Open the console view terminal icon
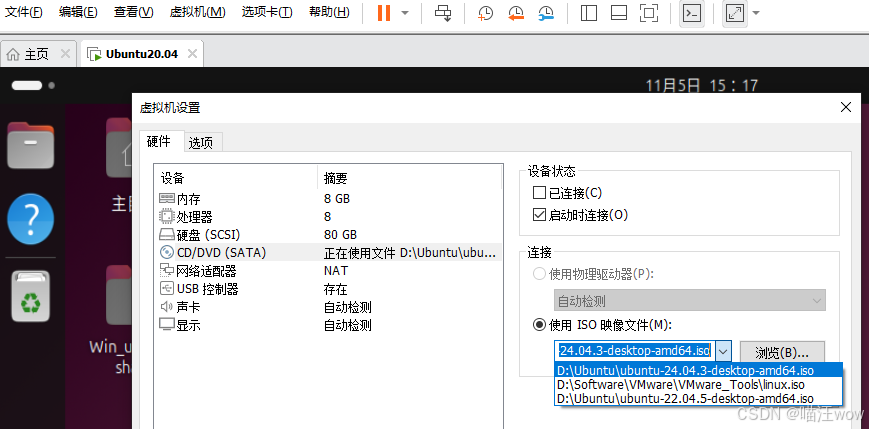 point(692,13)
